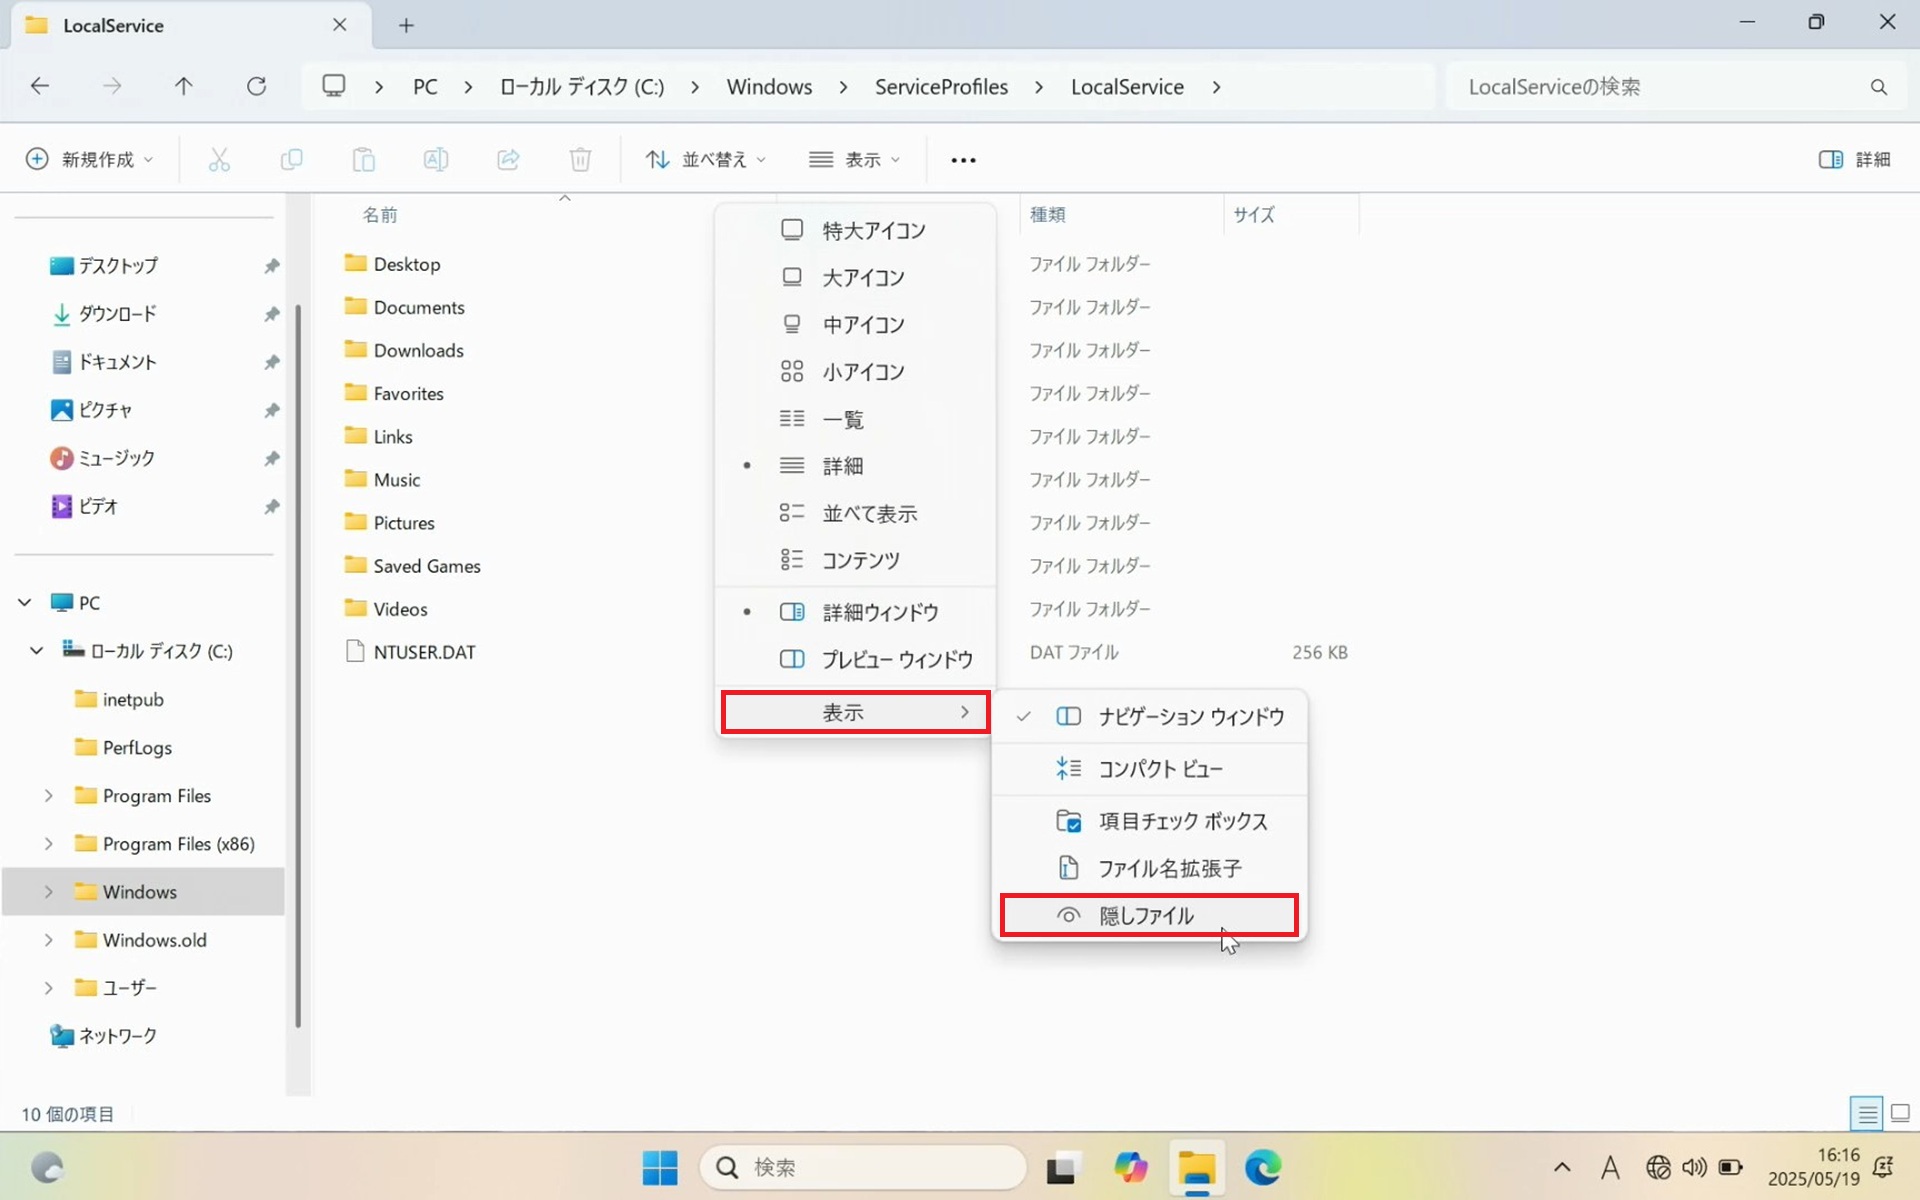
Task: Click the delete trash can icon in the toolbar
Action: [x=580, y=159]
